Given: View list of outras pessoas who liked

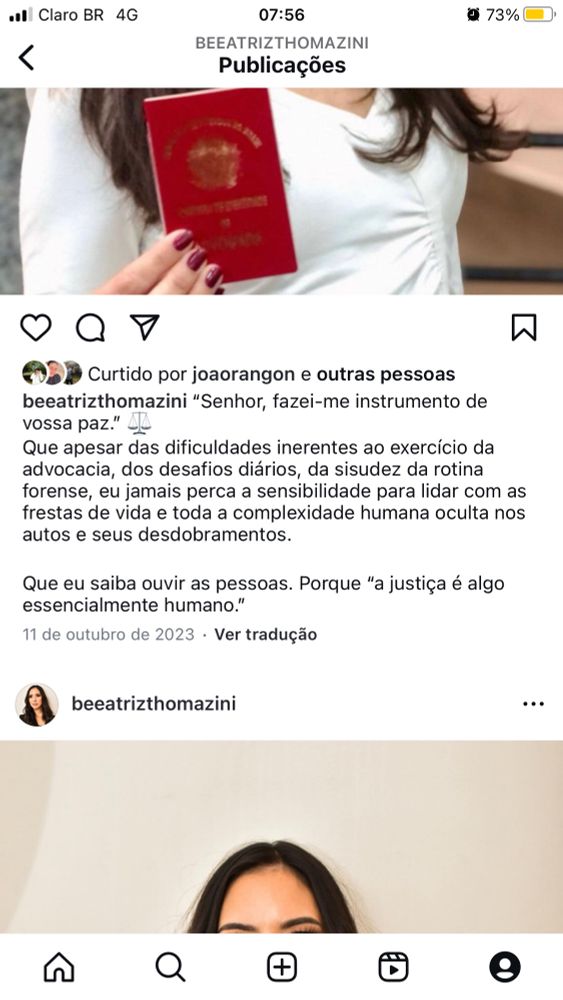Looking at the screenshot, I should click(386, 374).
